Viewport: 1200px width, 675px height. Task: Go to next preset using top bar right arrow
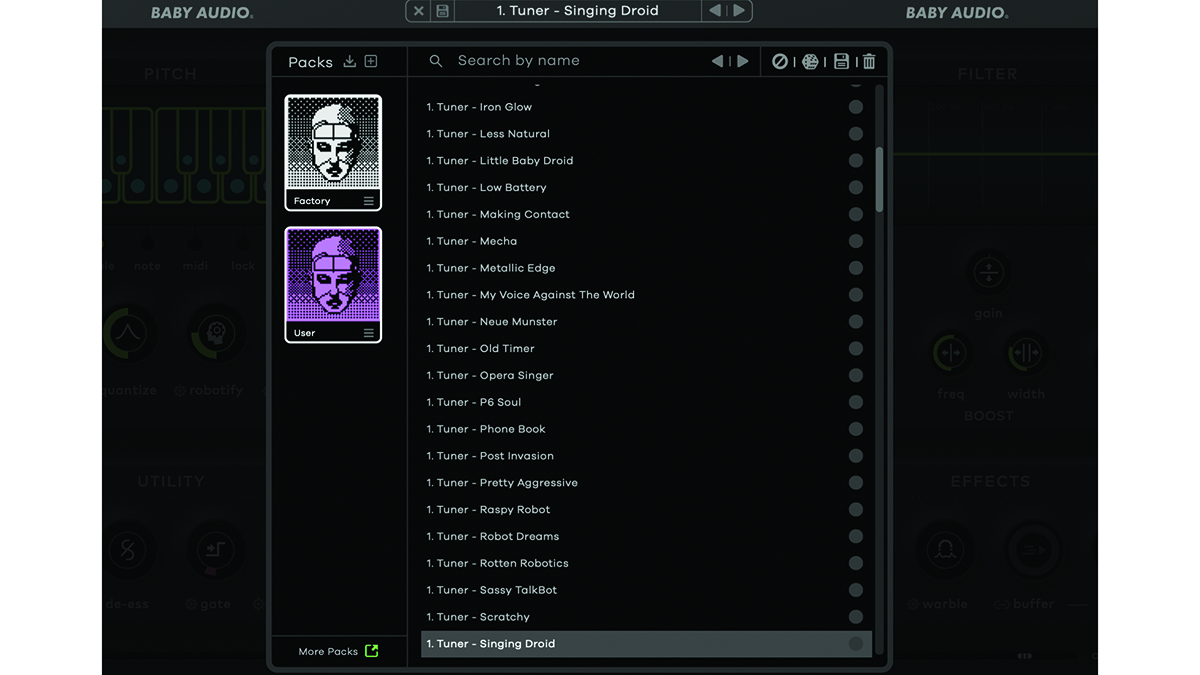tap(739, 11)
